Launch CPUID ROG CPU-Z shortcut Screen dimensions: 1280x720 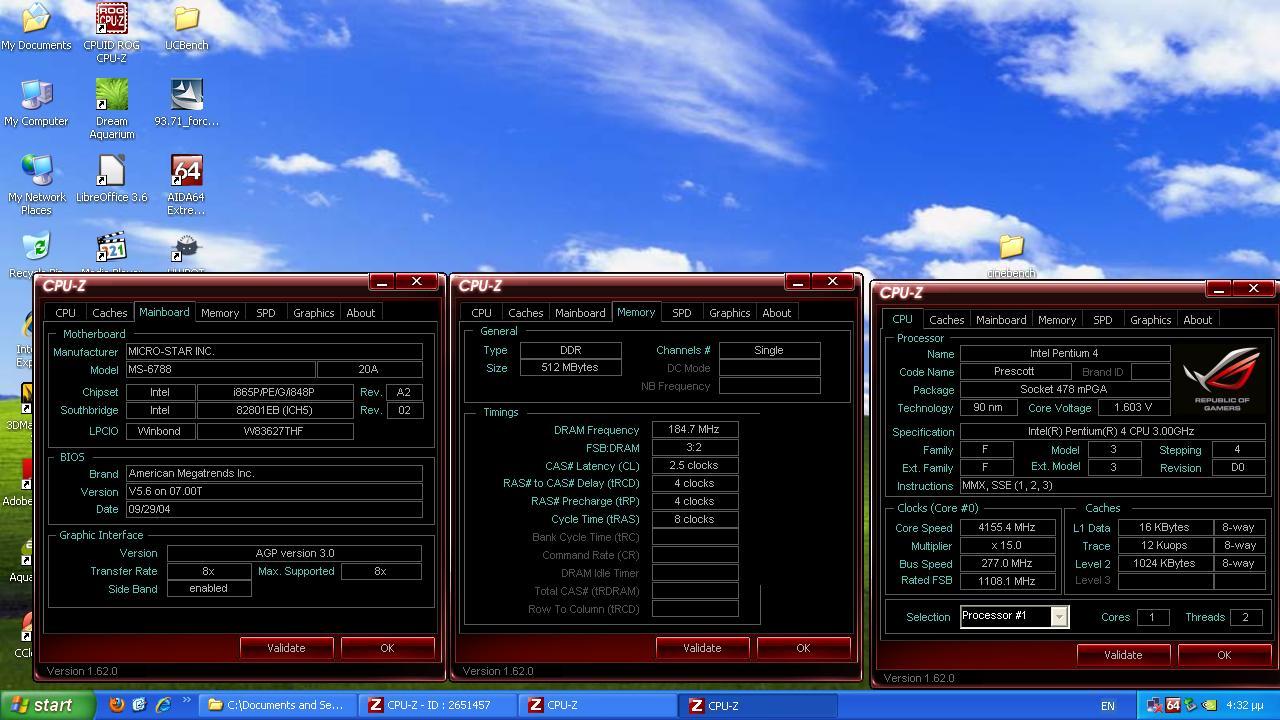pos(111,33)
